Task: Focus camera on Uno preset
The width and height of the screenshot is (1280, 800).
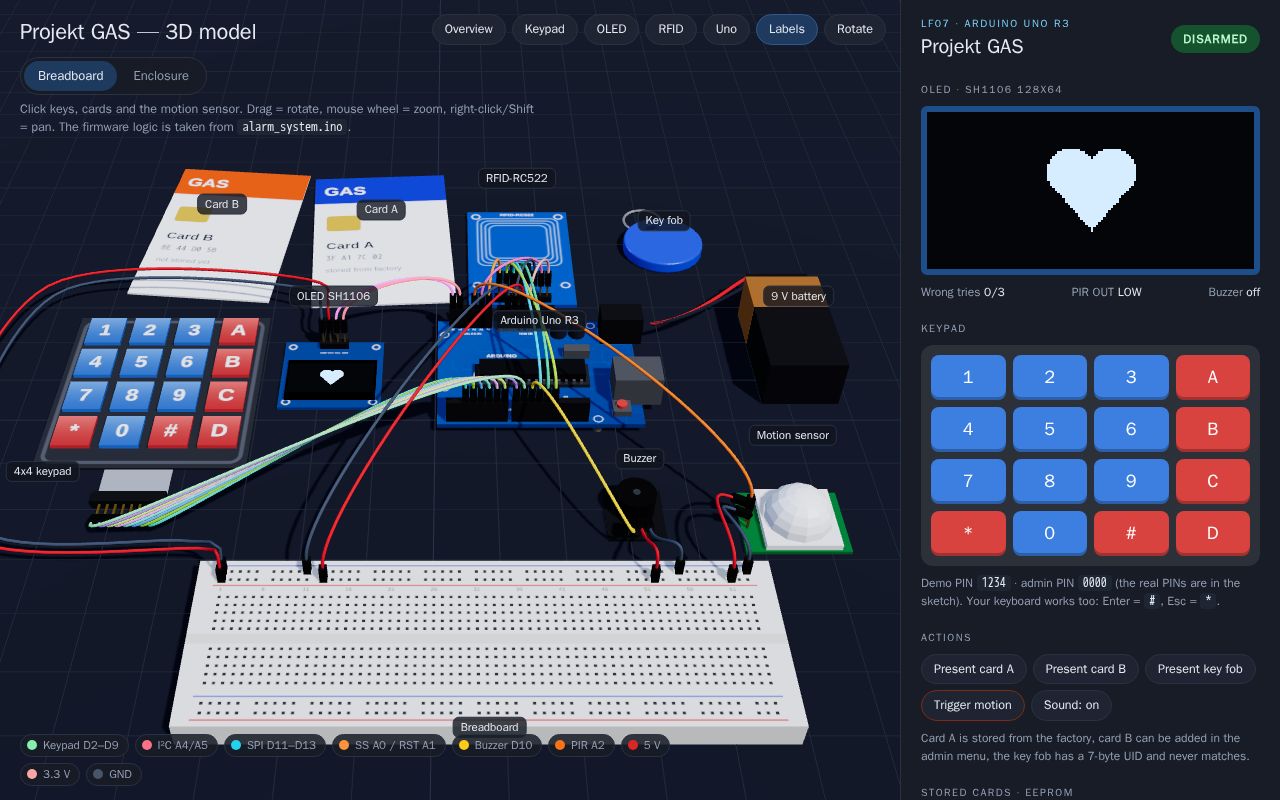Action: (726, 29)
